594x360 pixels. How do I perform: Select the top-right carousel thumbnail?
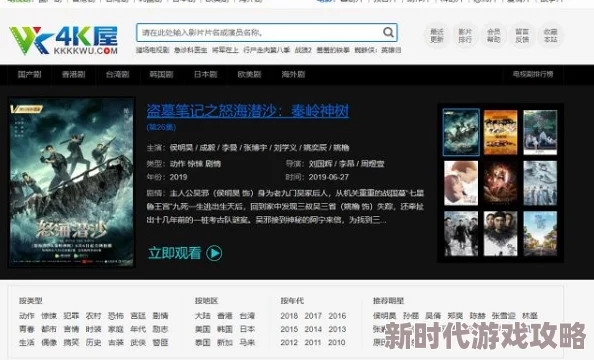(540, 132)
